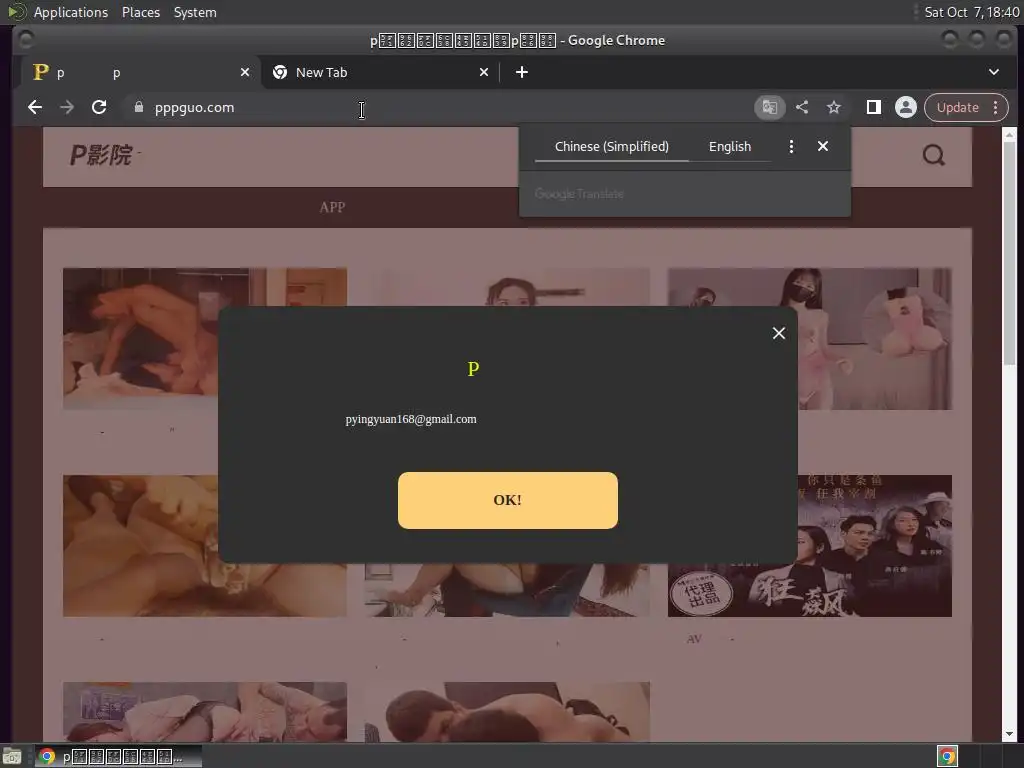Select Chinese (Simplified) translate tab
Screen dimensions: 1024x768
[611, 146]
